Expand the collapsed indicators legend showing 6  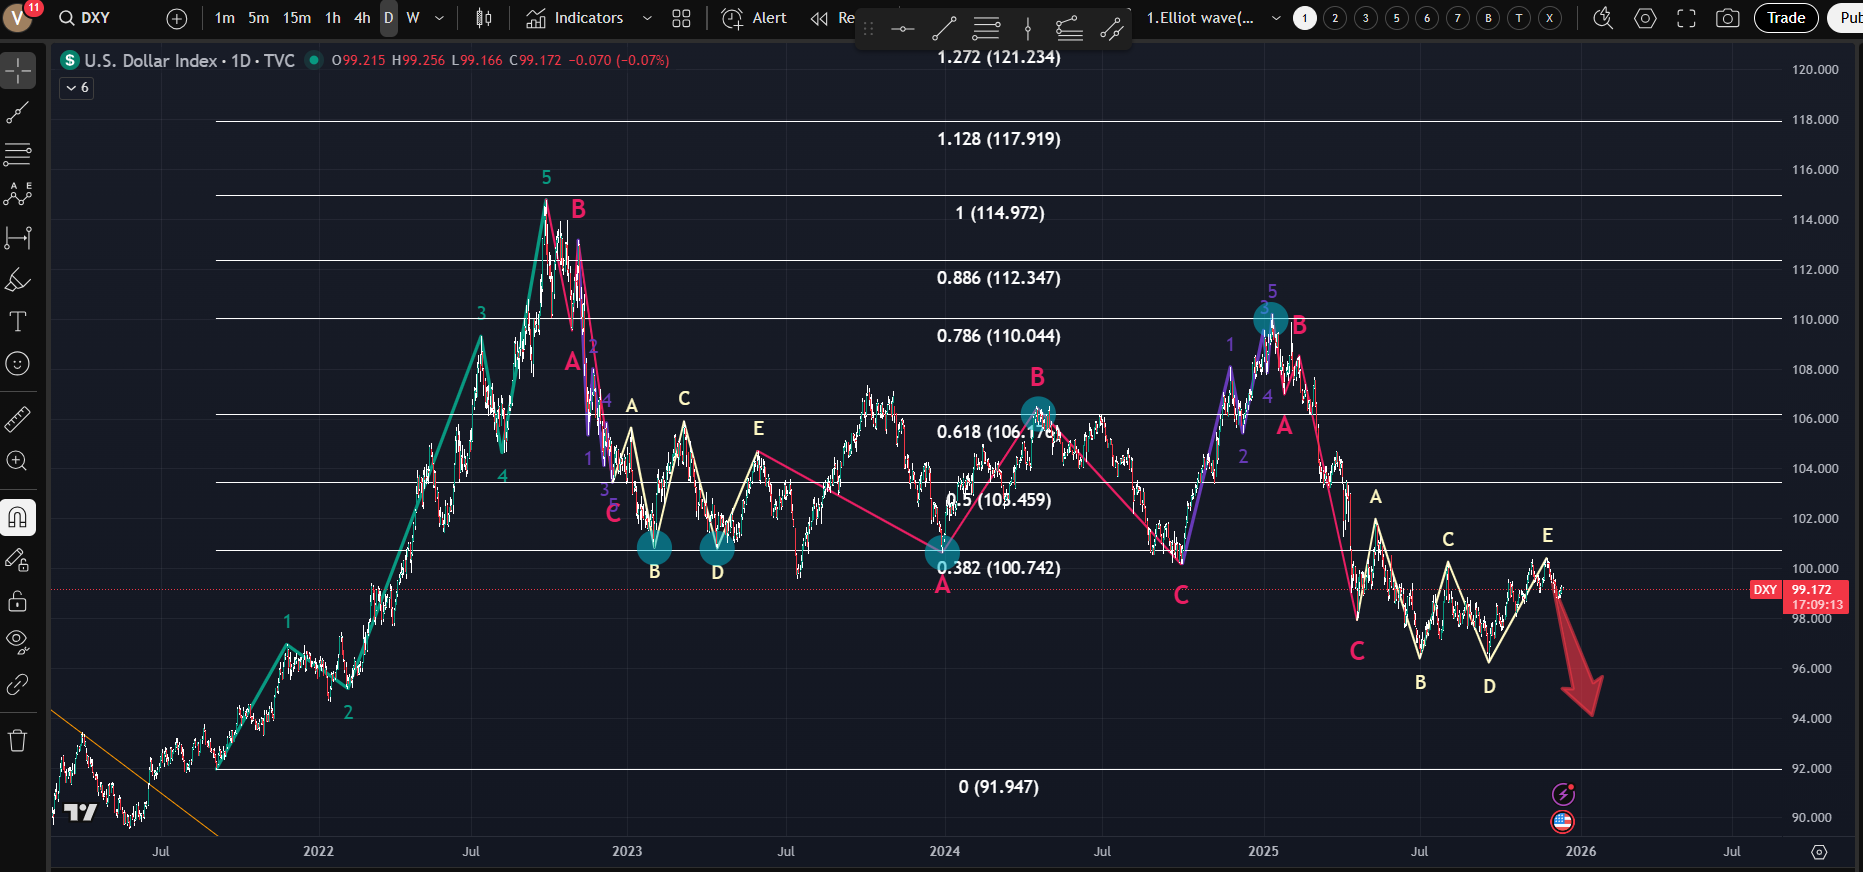tap(77, 88)
